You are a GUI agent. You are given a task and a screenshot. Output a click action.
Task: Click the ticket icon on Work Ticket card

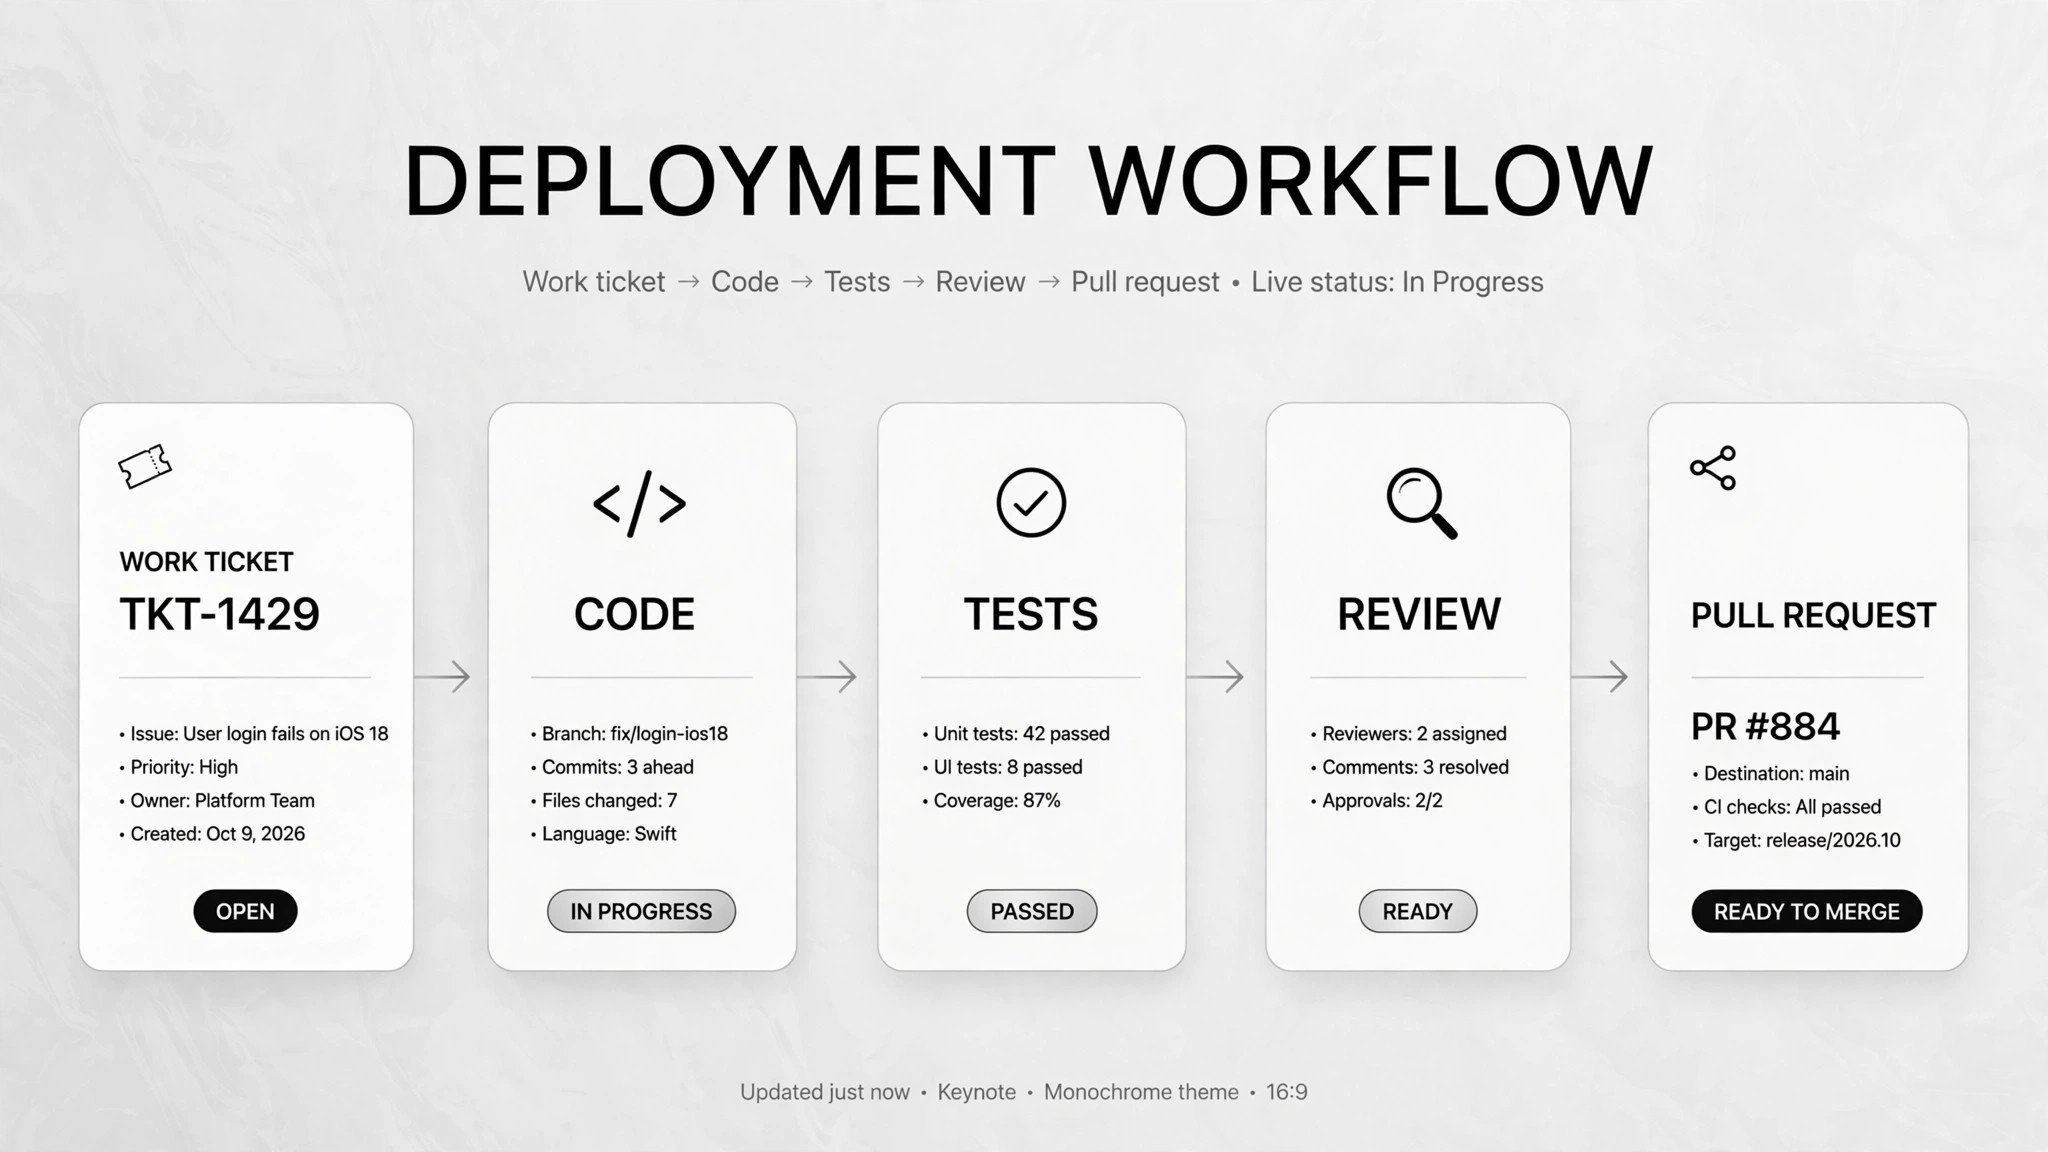(x=145, y=466)
